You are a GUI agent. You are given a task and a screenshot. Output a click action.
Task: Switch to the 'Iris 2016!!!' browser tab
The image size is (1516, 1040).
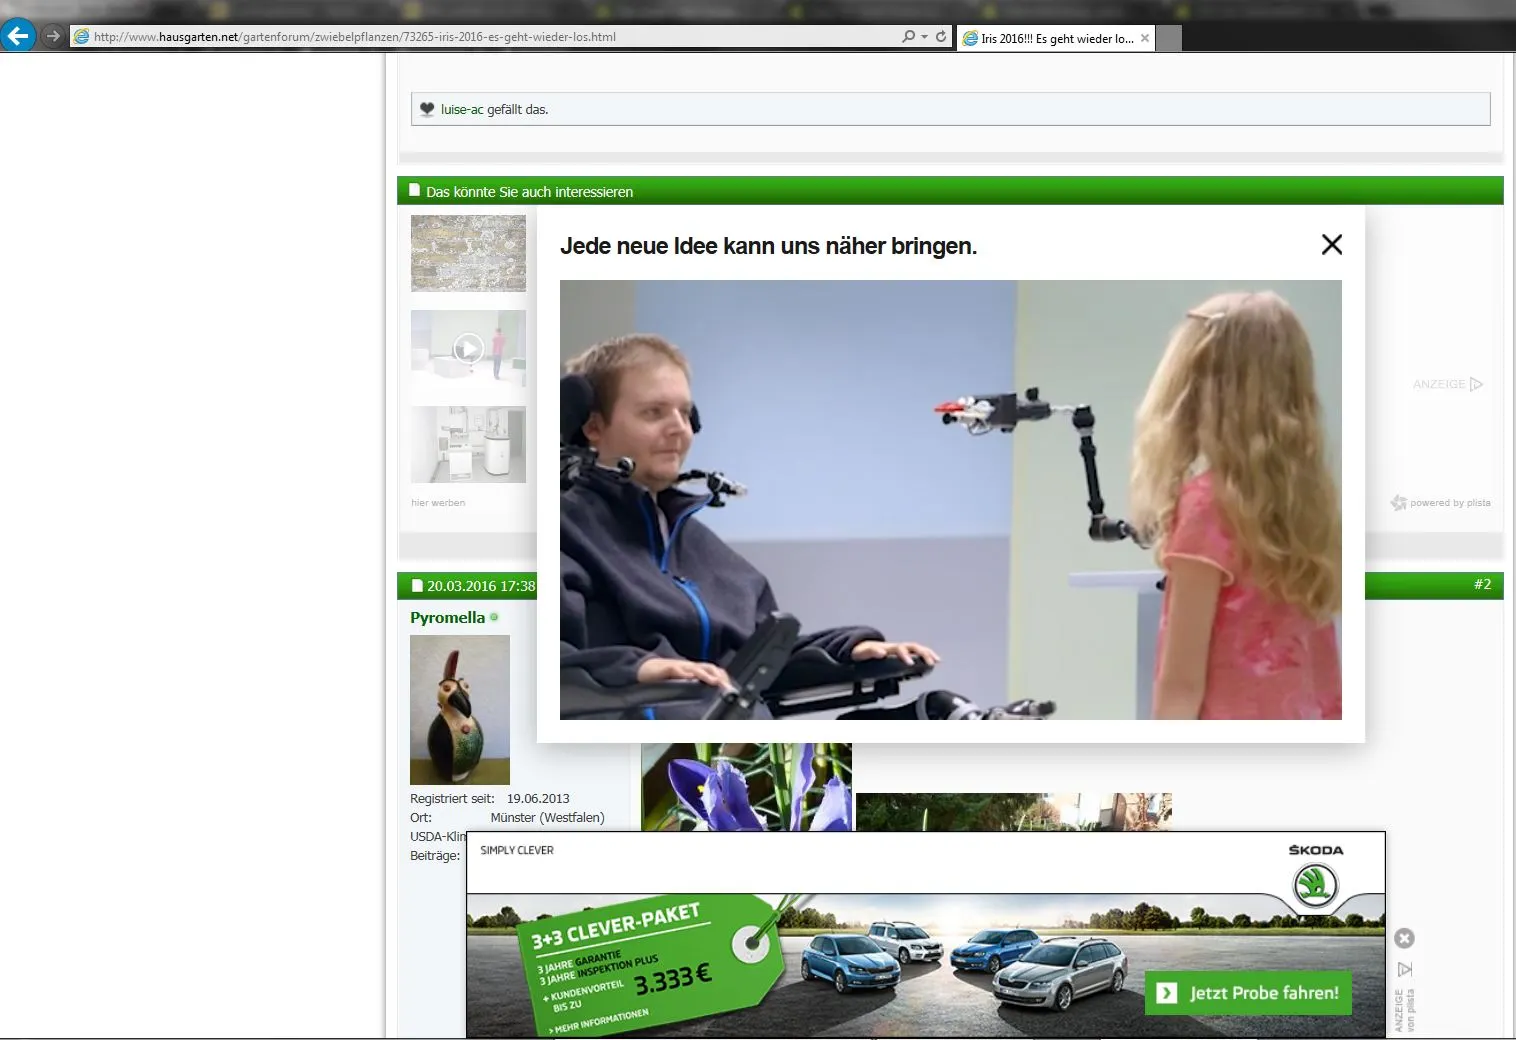pos(1050,38)
